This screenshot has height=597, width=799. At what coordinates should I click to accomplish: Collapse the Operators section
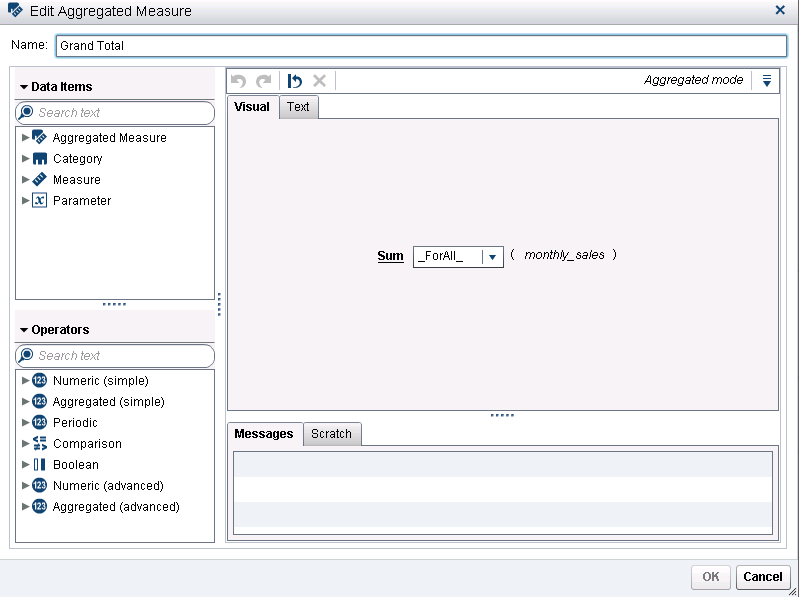pos(23,330)
